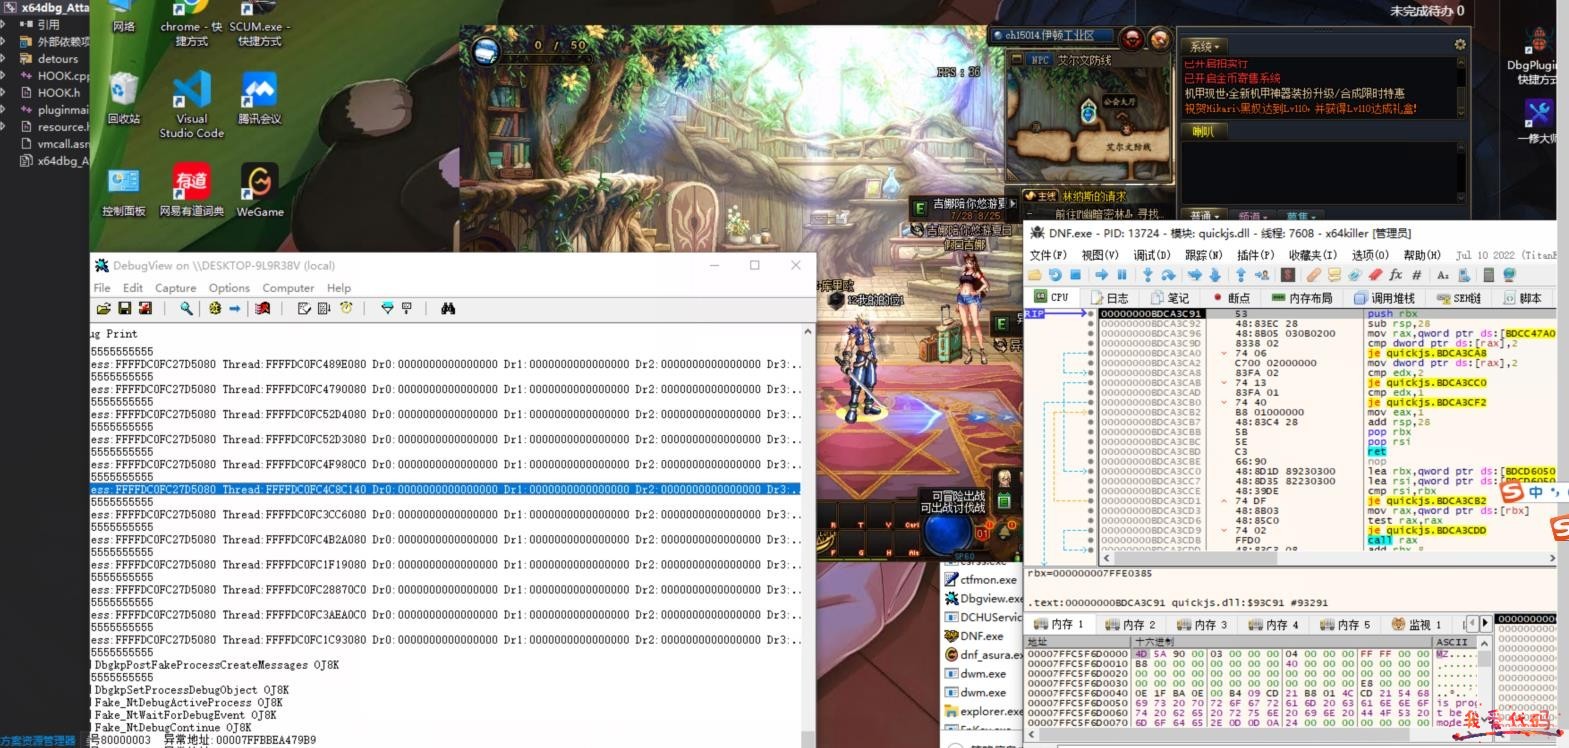The image size is (1569, 748).
Task: Select the highlighted FFFFDC0FC4C8C140 thread log row
Action: (445, 490)
